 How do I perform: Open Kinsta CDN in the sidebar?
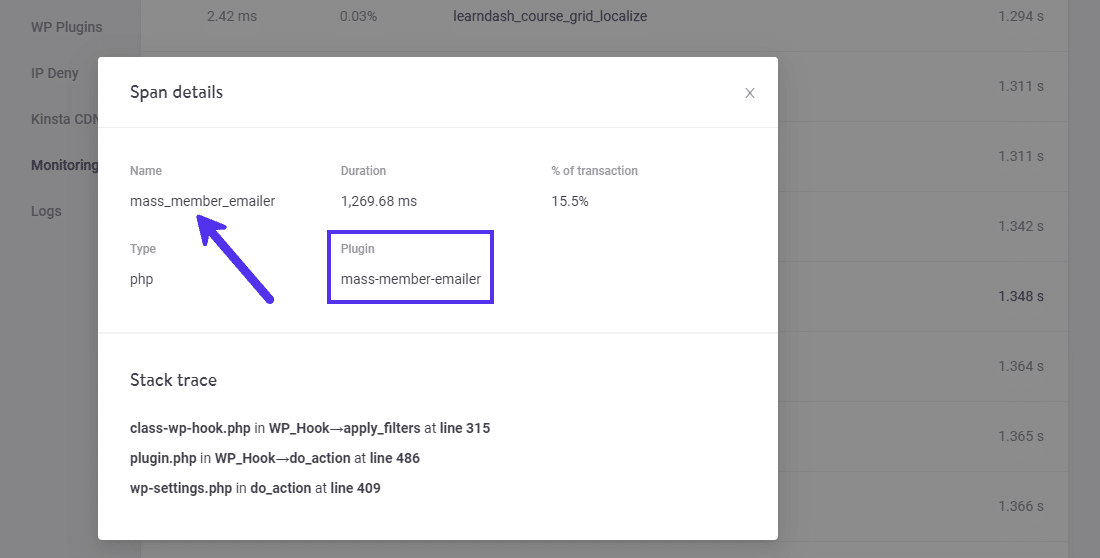point(64,119)
